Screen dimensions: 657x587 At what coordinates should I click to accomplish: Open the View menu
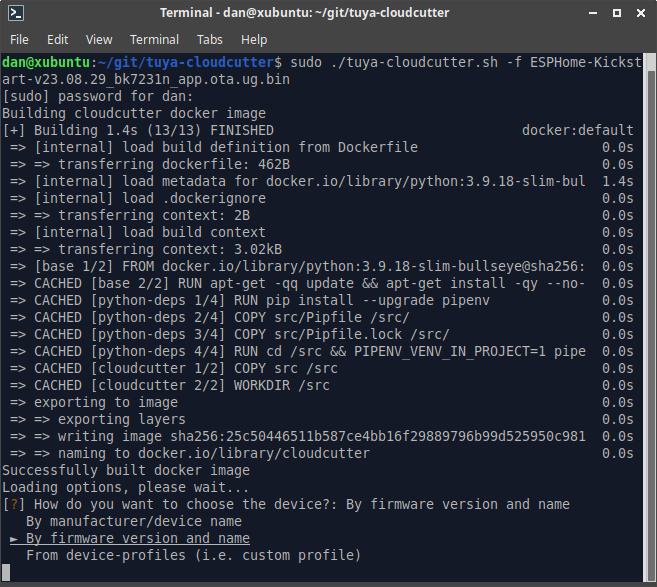point(99,40)
